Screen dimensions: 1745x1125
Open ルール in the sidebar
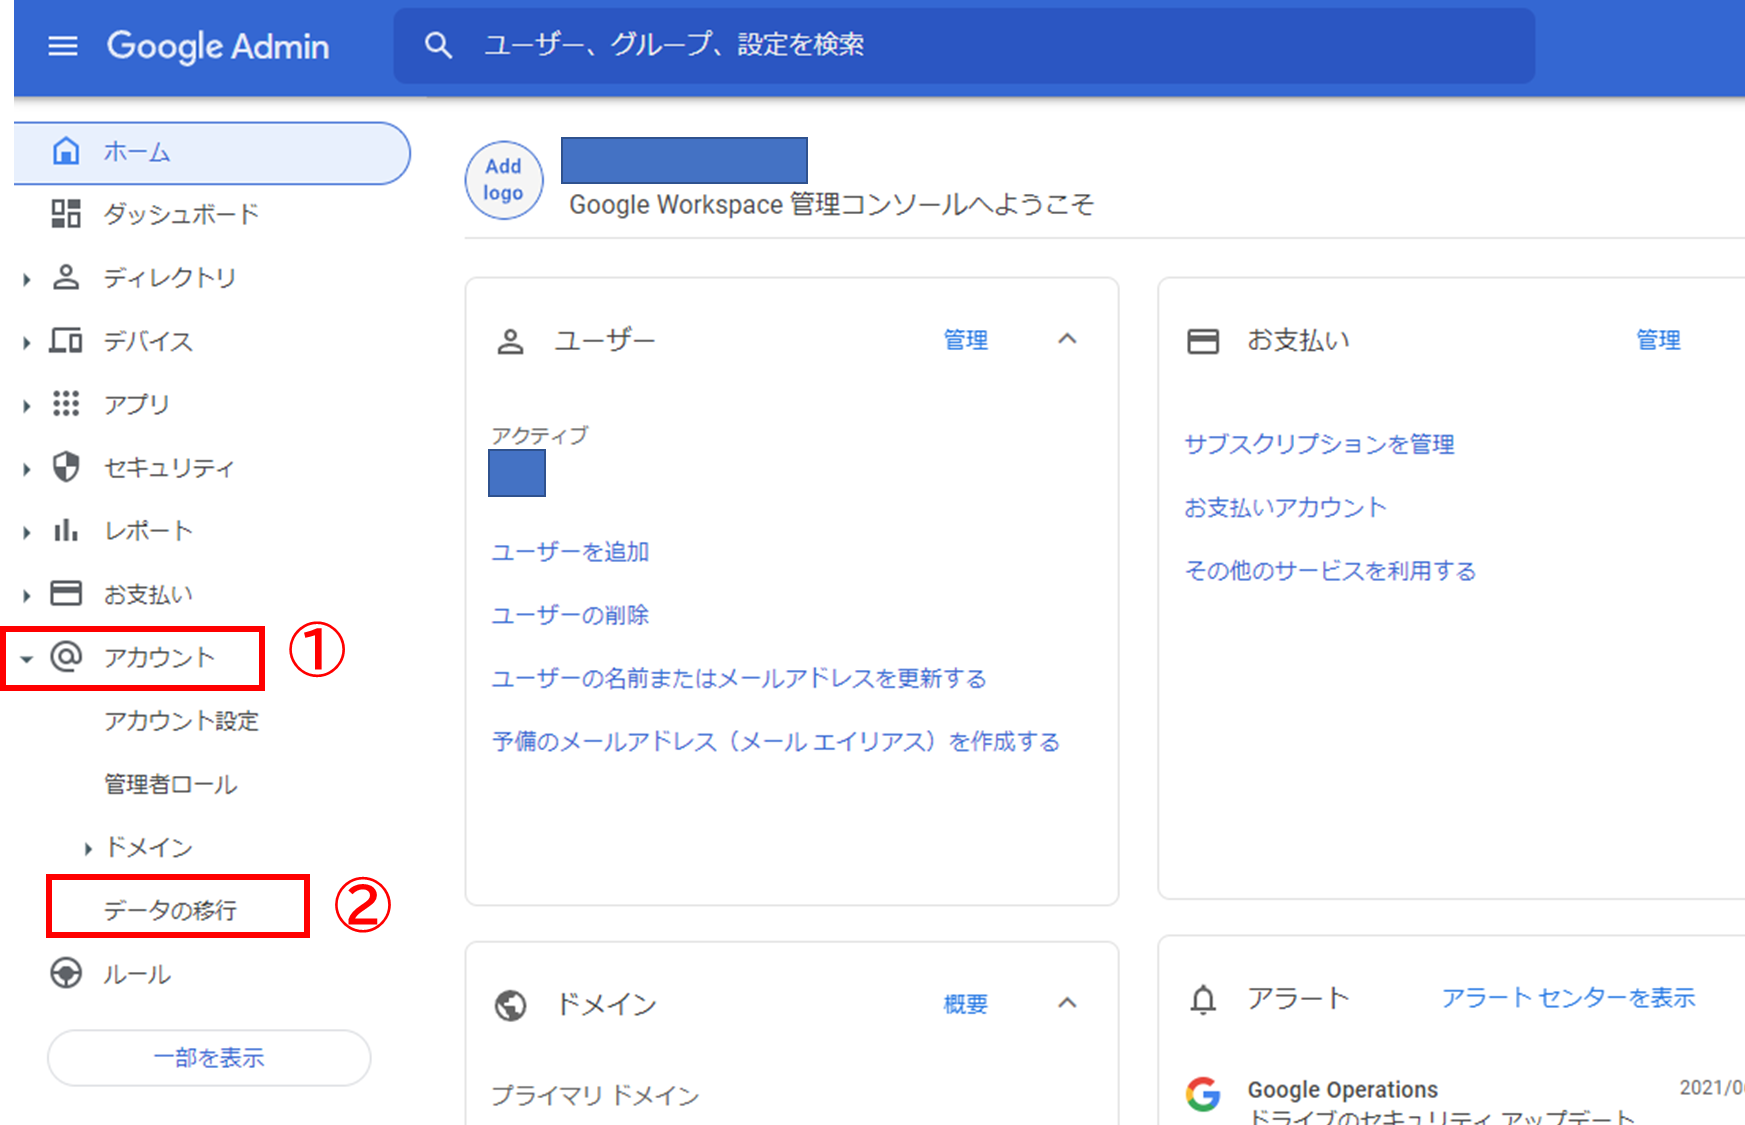pyautogui.click(x=137, y=974)
